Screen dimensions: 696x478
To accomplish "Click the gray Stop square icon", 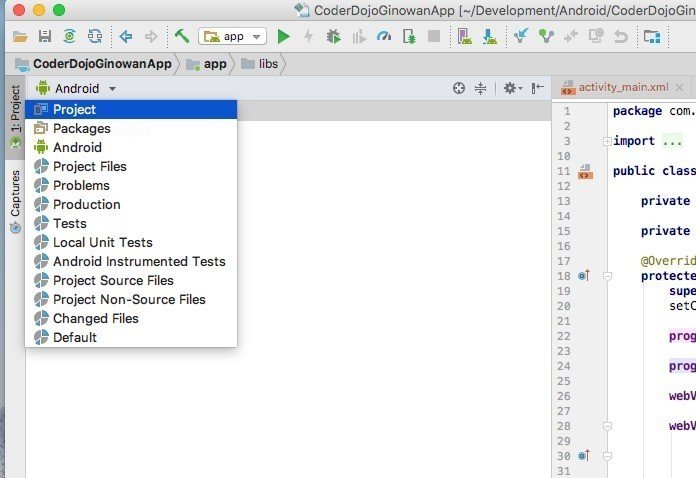I will pos(434,36).
